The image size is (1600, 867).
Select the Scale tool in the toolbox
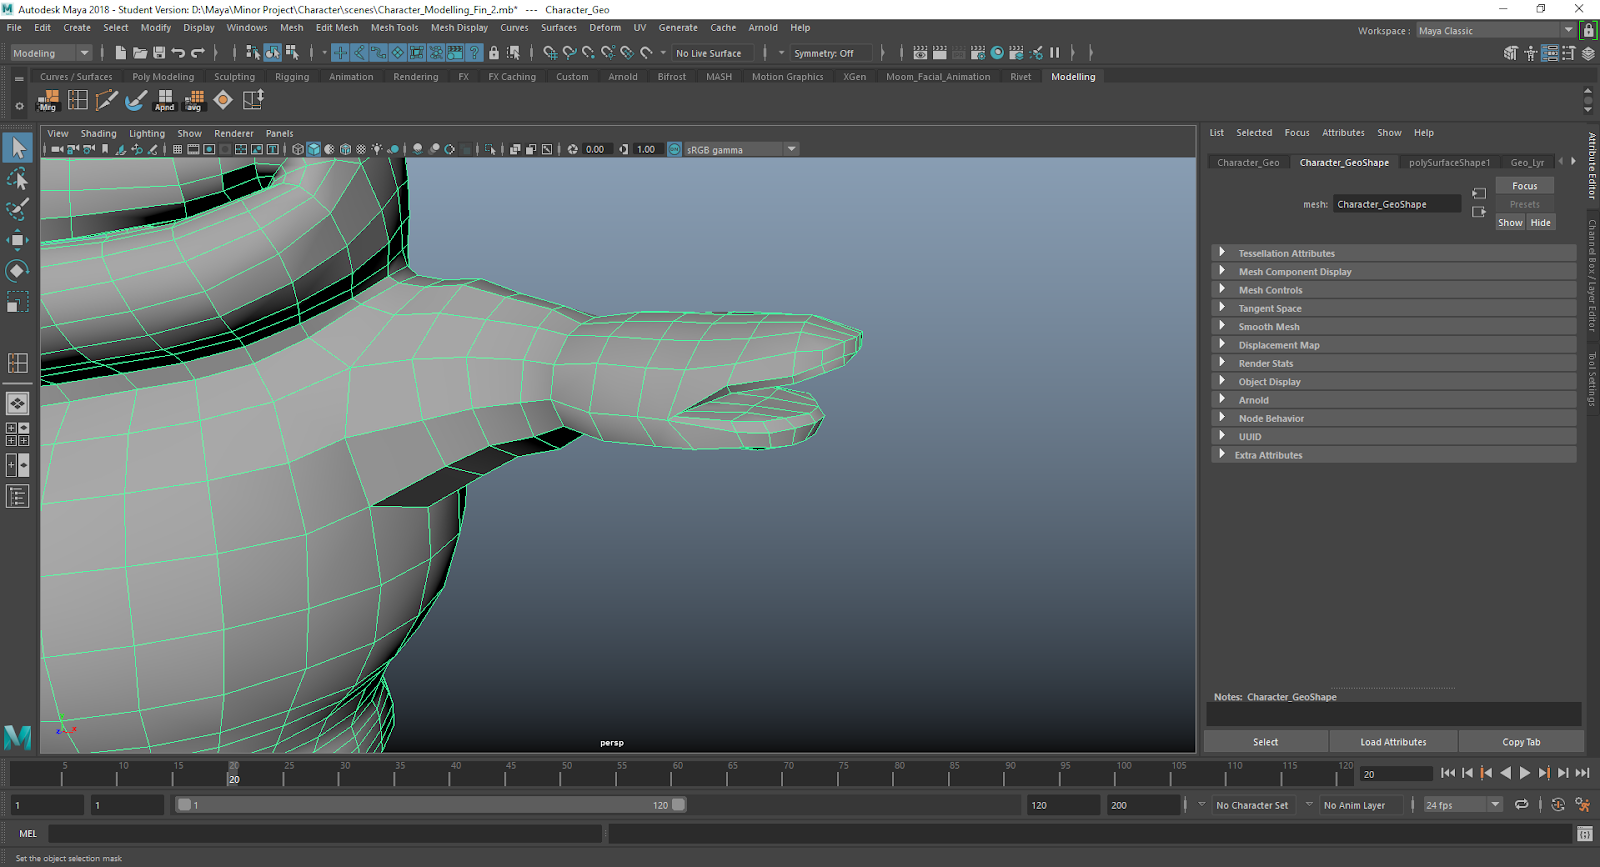click(x=17, y=302)
